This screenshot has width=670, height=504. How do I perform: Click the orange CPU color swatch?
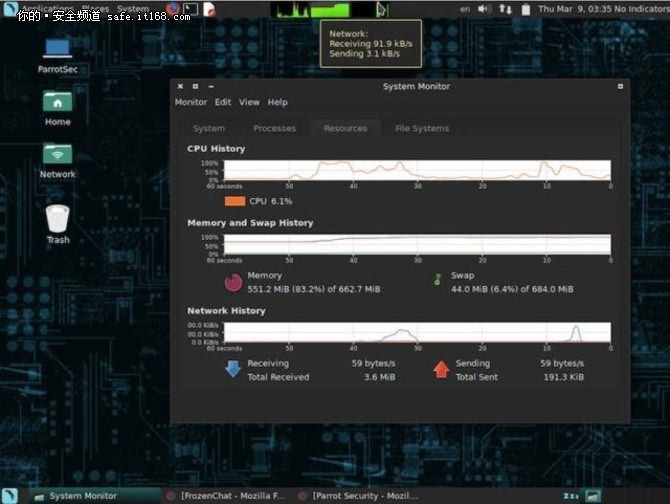click(x=235, y=201)
